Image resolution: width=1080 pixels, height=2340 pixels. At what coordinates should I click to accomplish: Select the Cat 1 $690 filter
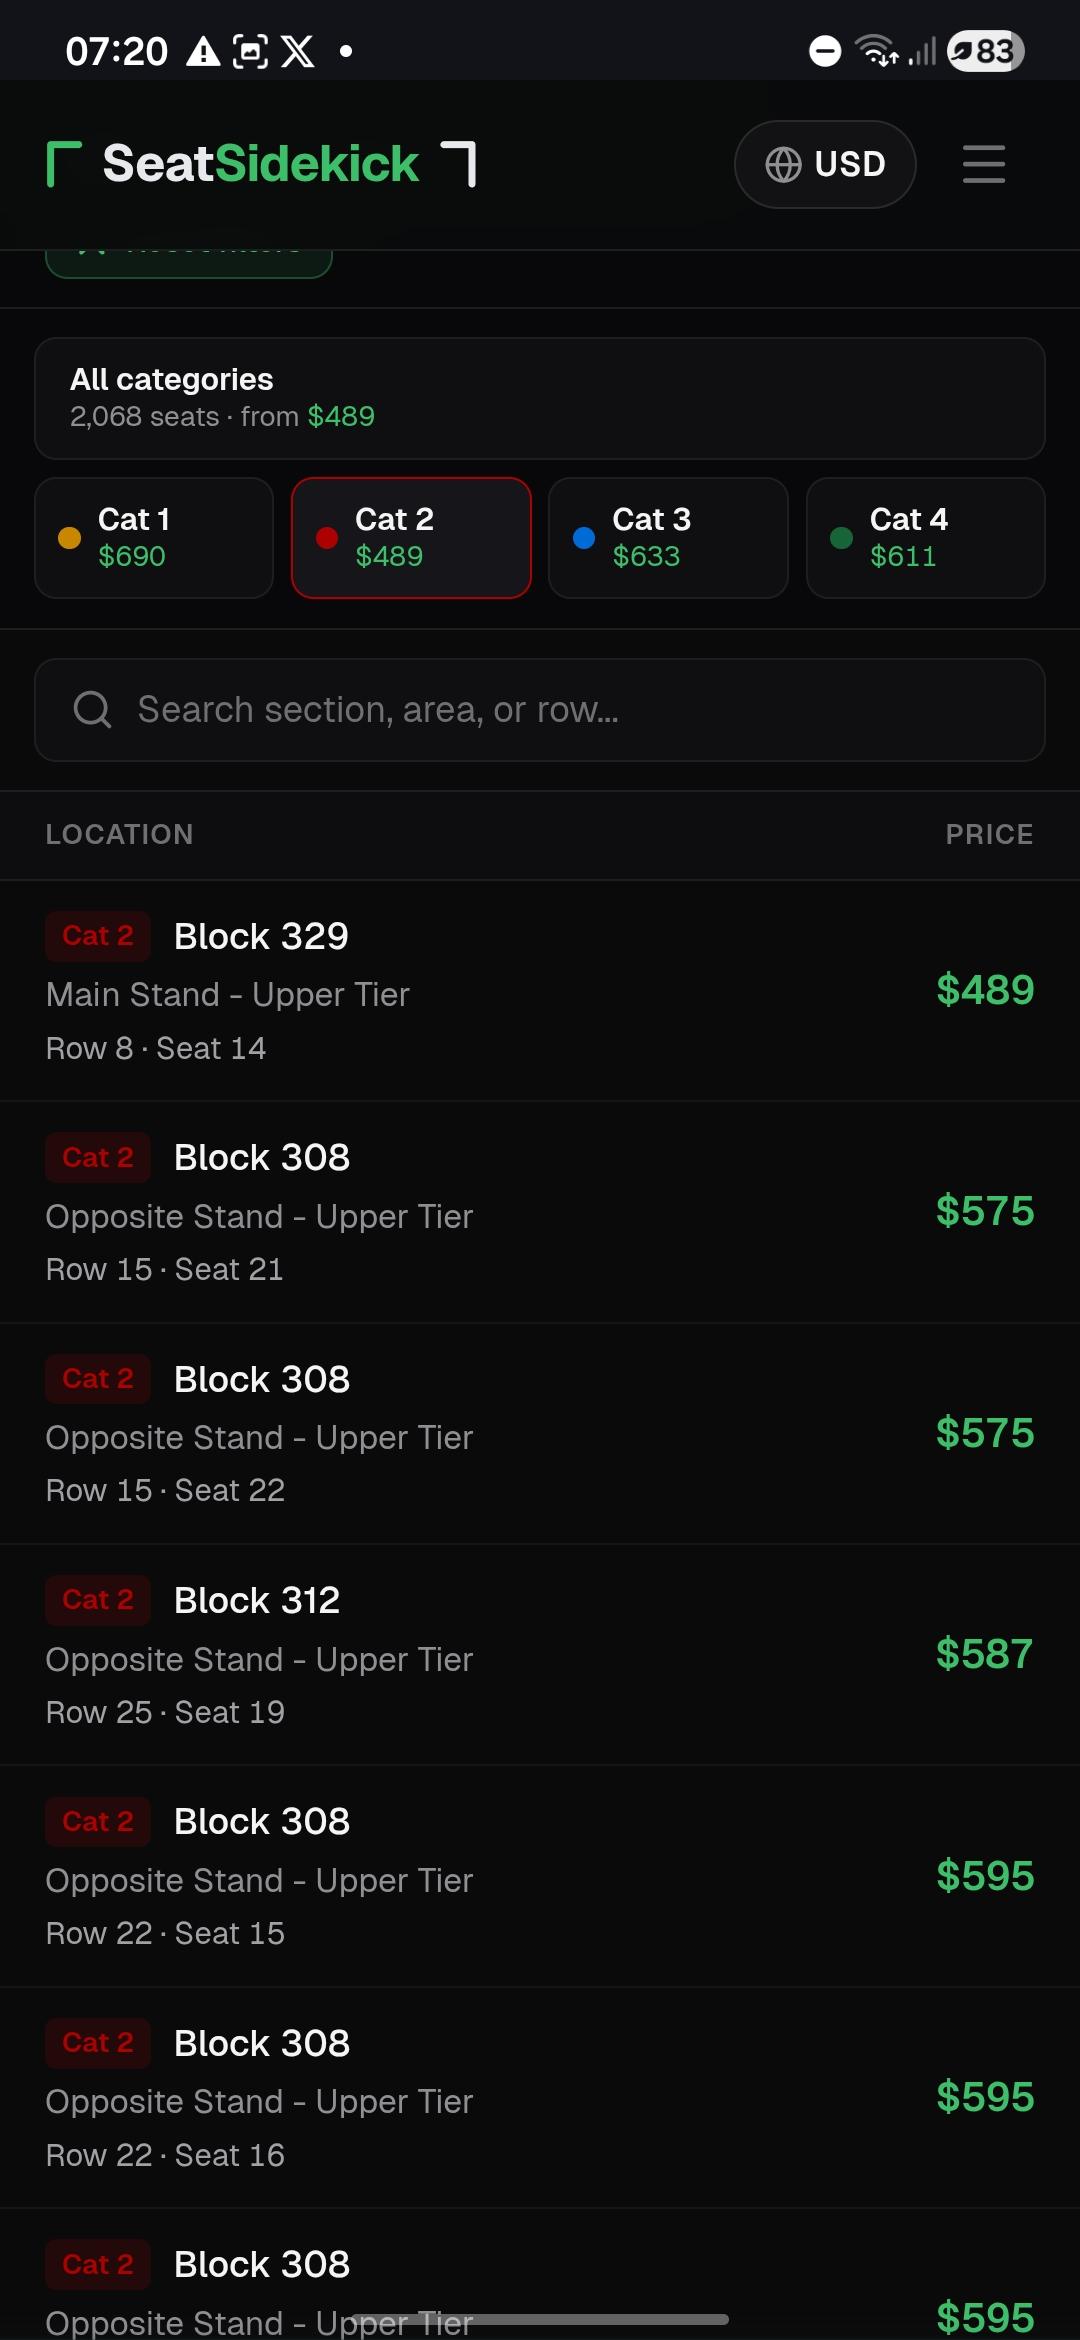pyautogui.click(x=154, y=538)
